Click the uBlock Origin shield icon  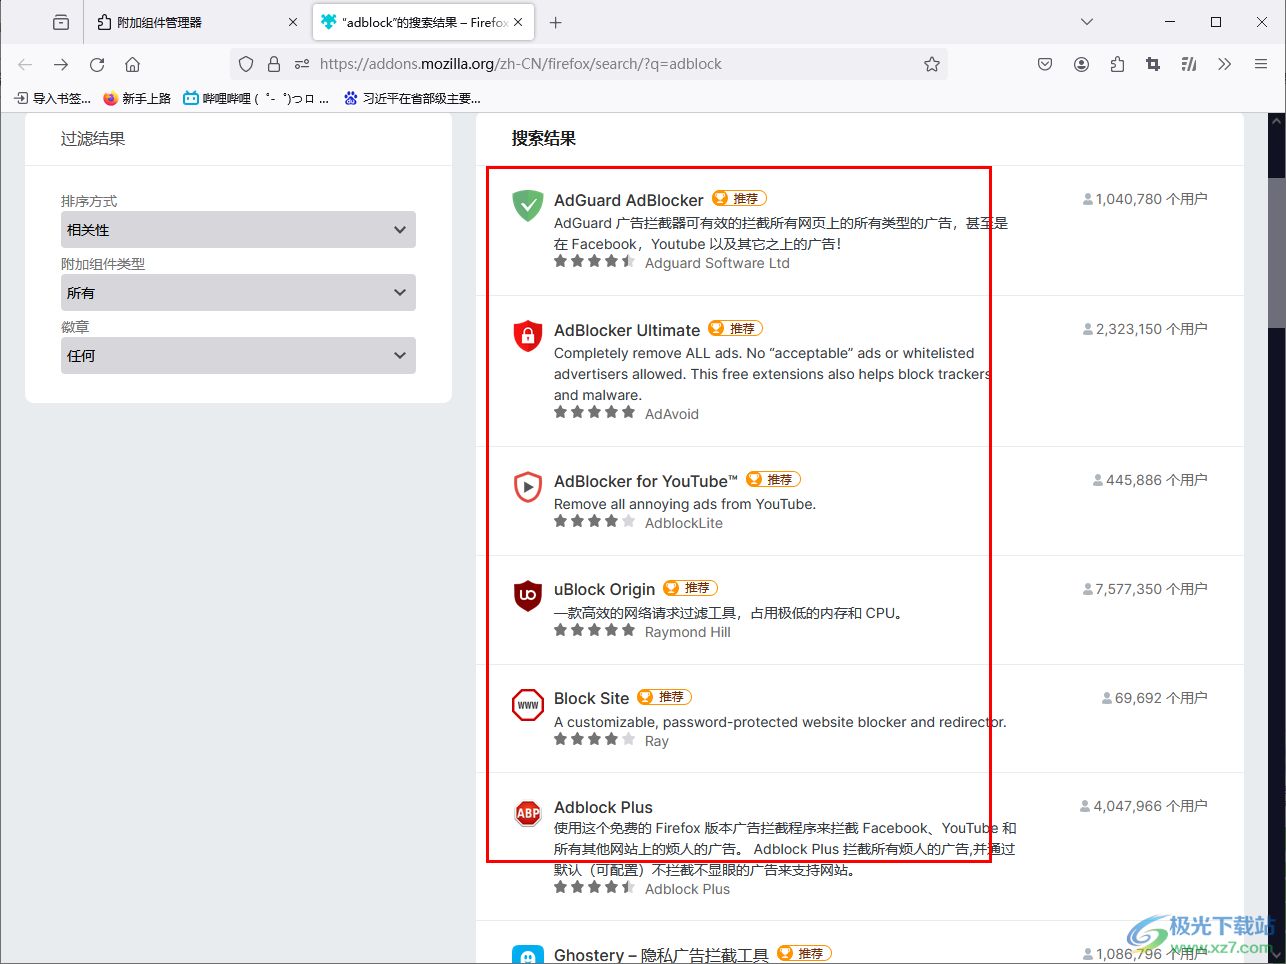coord(528,595)
